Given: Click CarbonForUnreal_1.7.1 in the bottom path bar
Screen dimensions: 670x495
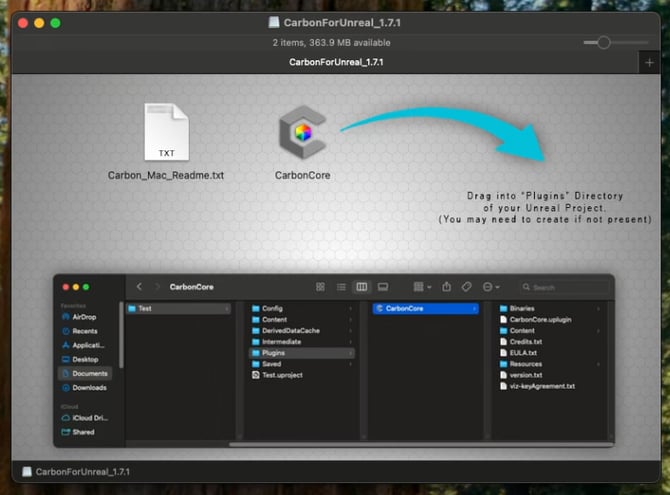Looking at the screenshot, I should click(76, 472).
